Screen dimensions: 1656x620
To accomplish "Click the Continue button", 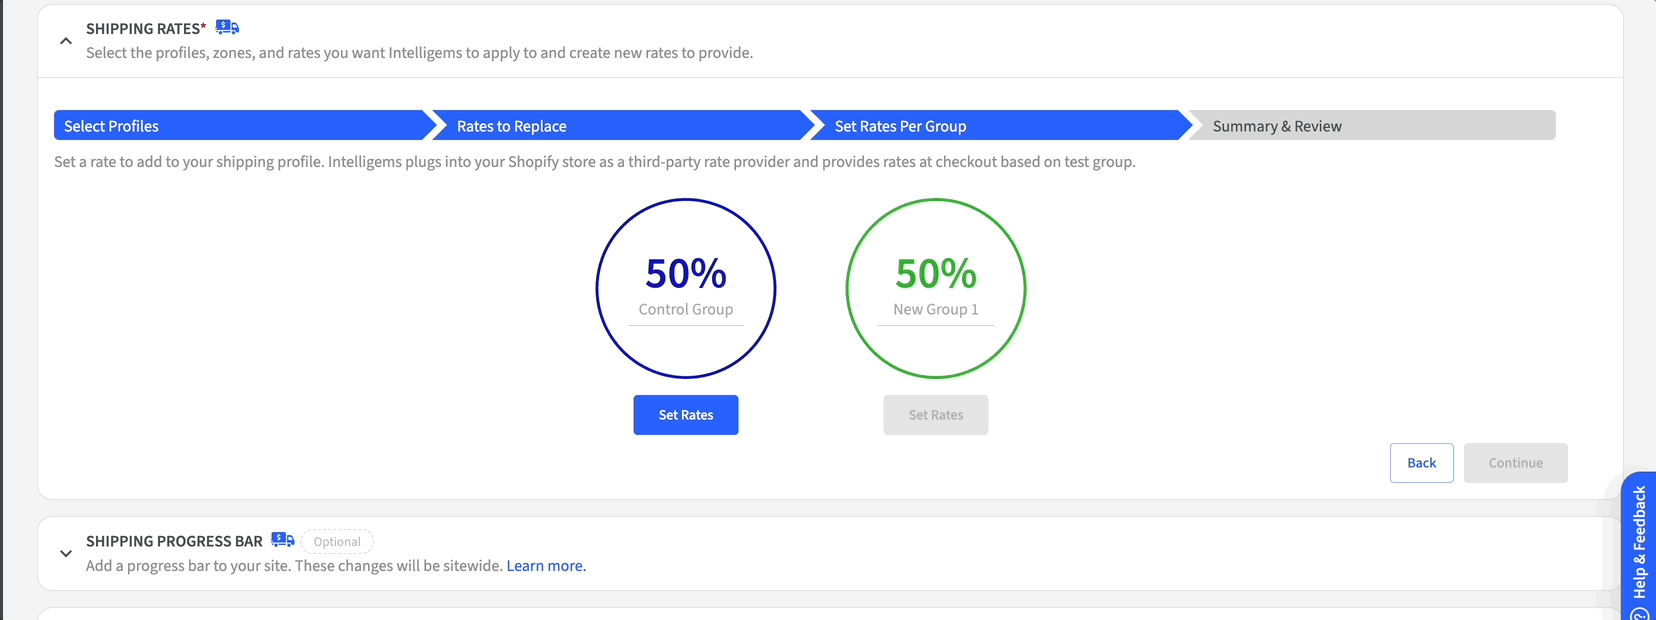I will [x=1515, y=463].
